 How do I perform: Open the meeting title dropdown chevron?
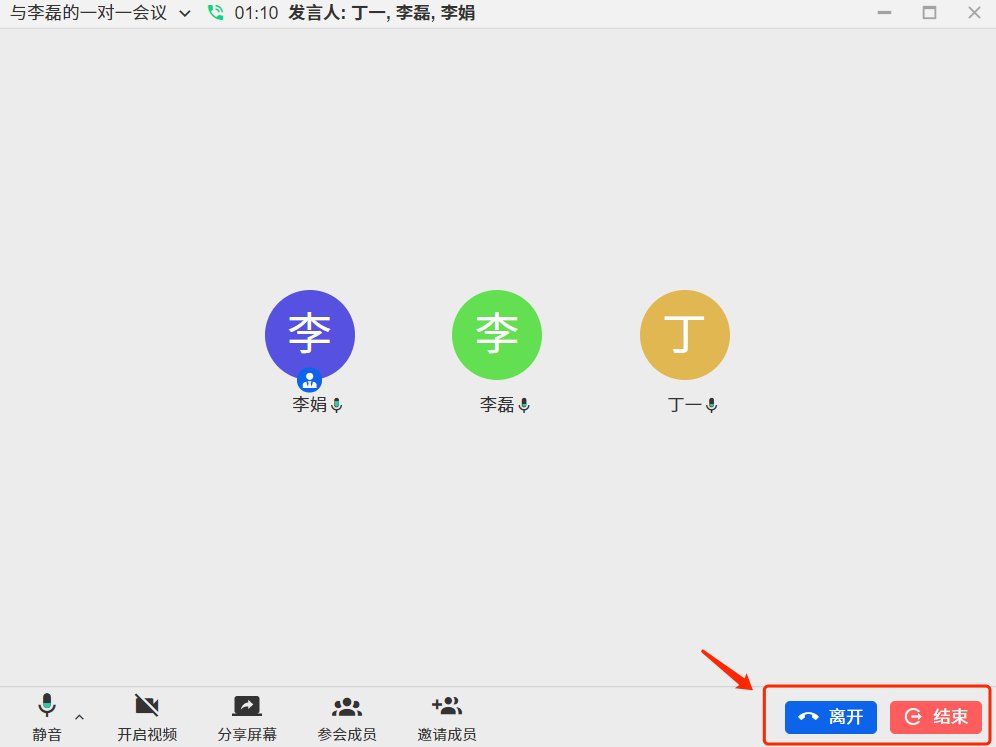pos(185,13)
